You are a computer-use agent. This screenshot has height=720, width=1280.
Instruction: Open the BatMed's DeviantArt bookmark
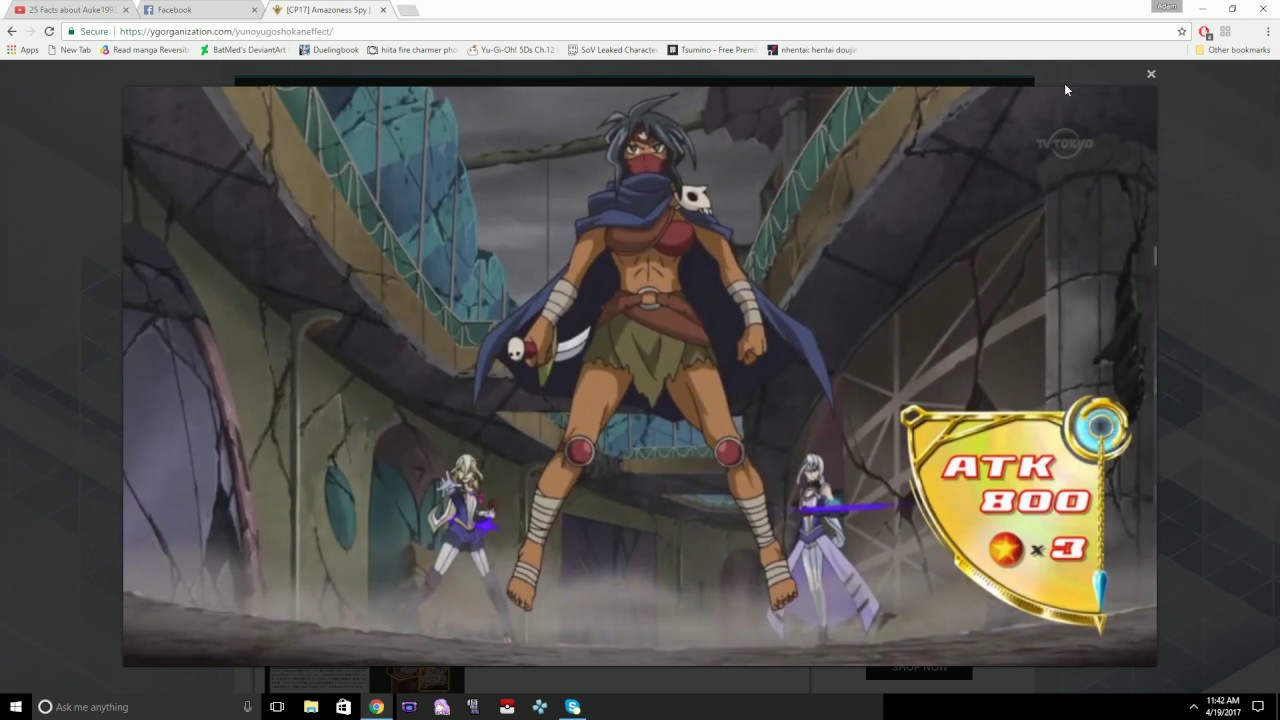click(243, 50)
